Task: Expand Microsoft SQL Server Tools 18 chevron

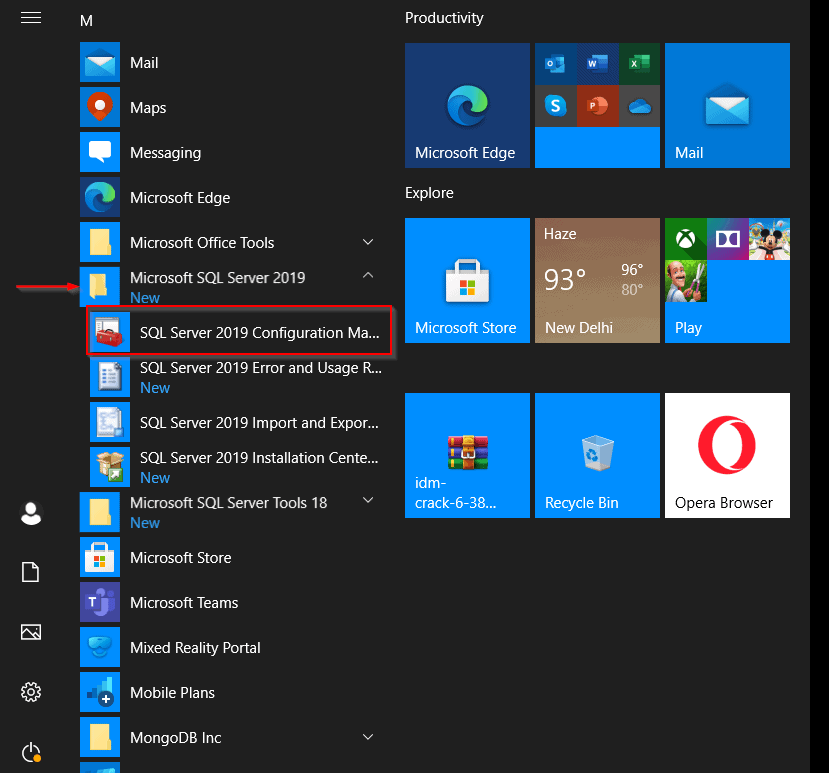Action: [368, 500]
